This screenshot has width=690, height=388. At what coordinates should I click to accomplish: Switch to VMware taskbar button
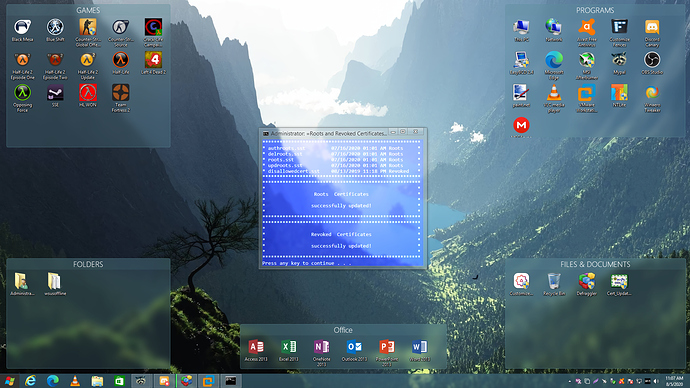(x=209, y=381)
